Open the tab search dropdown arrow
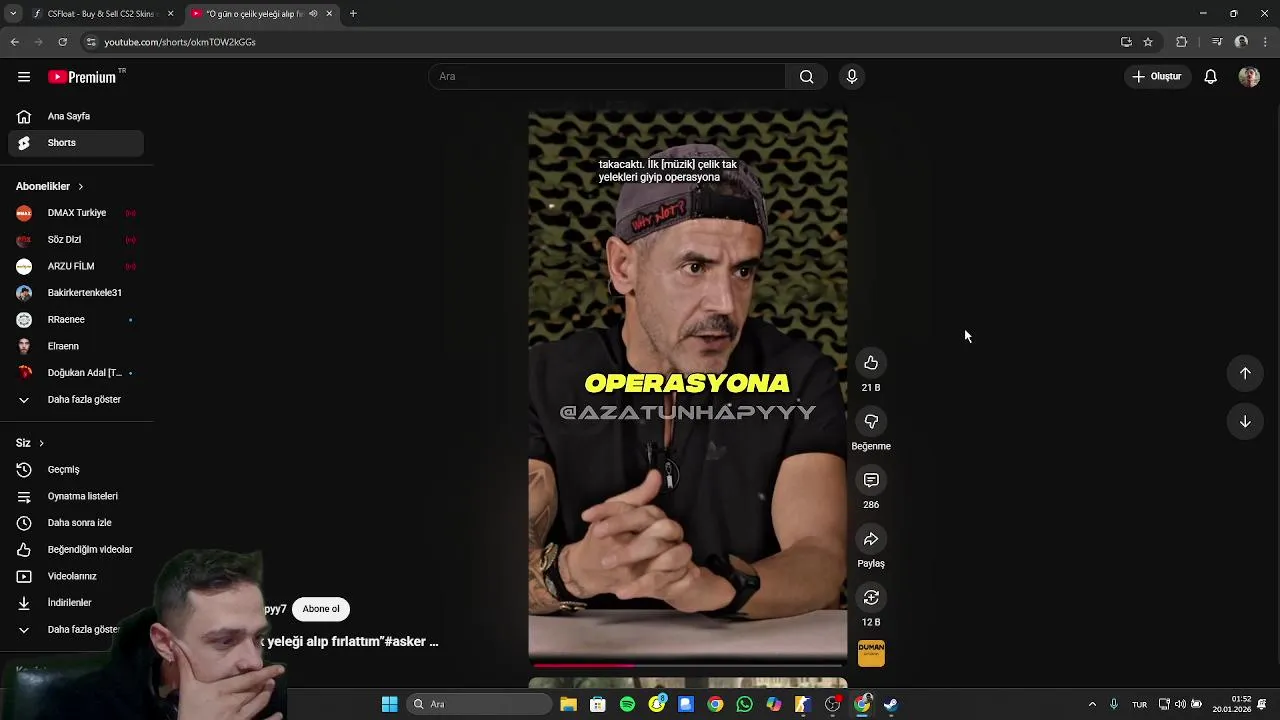 [x=13, y=14]
